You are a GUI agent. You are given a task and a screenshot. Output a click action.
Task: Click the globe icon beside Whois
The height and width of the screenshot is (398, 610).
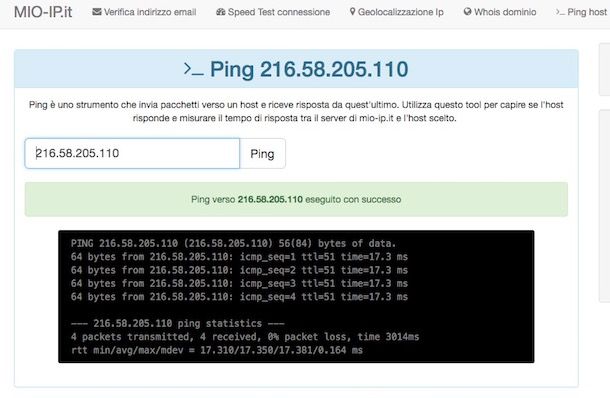point(467,12)
